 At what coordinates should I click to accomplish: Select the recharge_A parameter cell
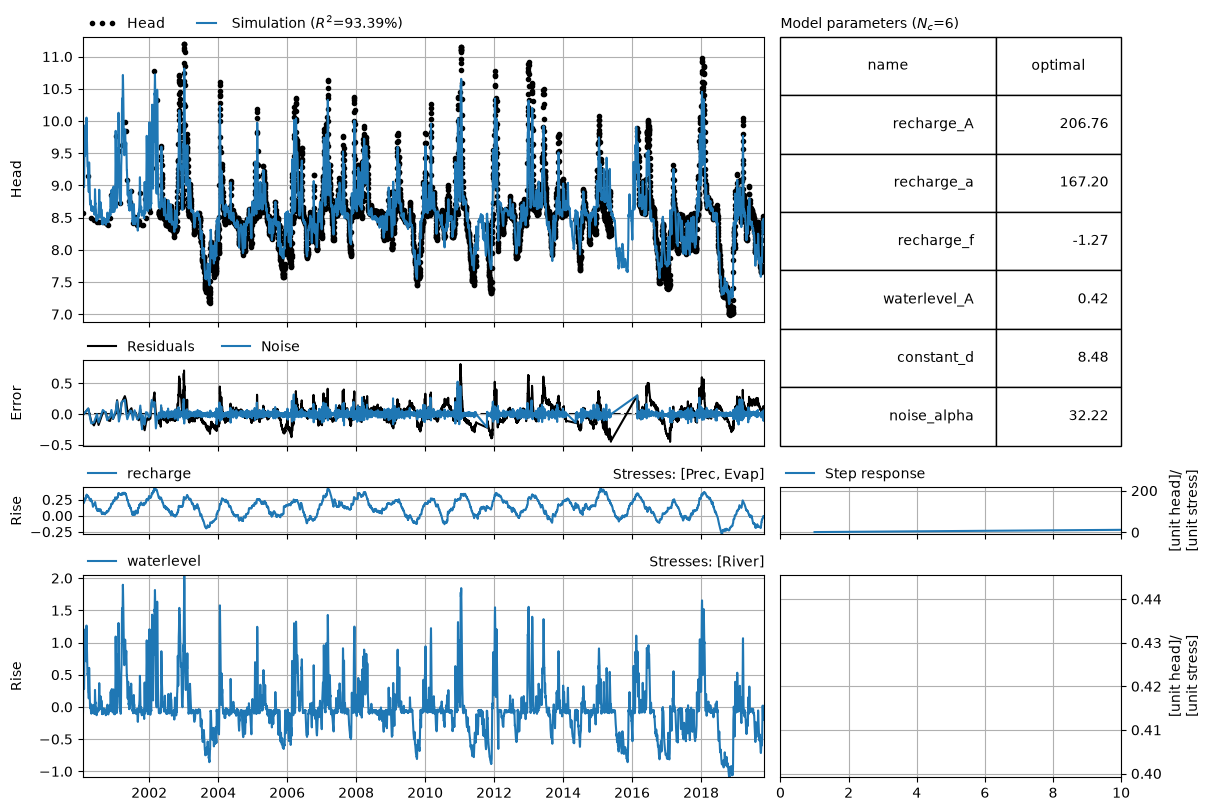click(x=888, y=124)
